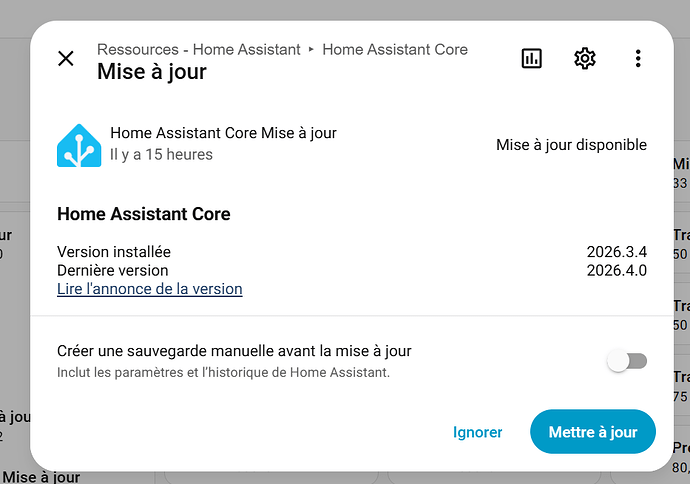Open the history chart icon

pos(532,59)
